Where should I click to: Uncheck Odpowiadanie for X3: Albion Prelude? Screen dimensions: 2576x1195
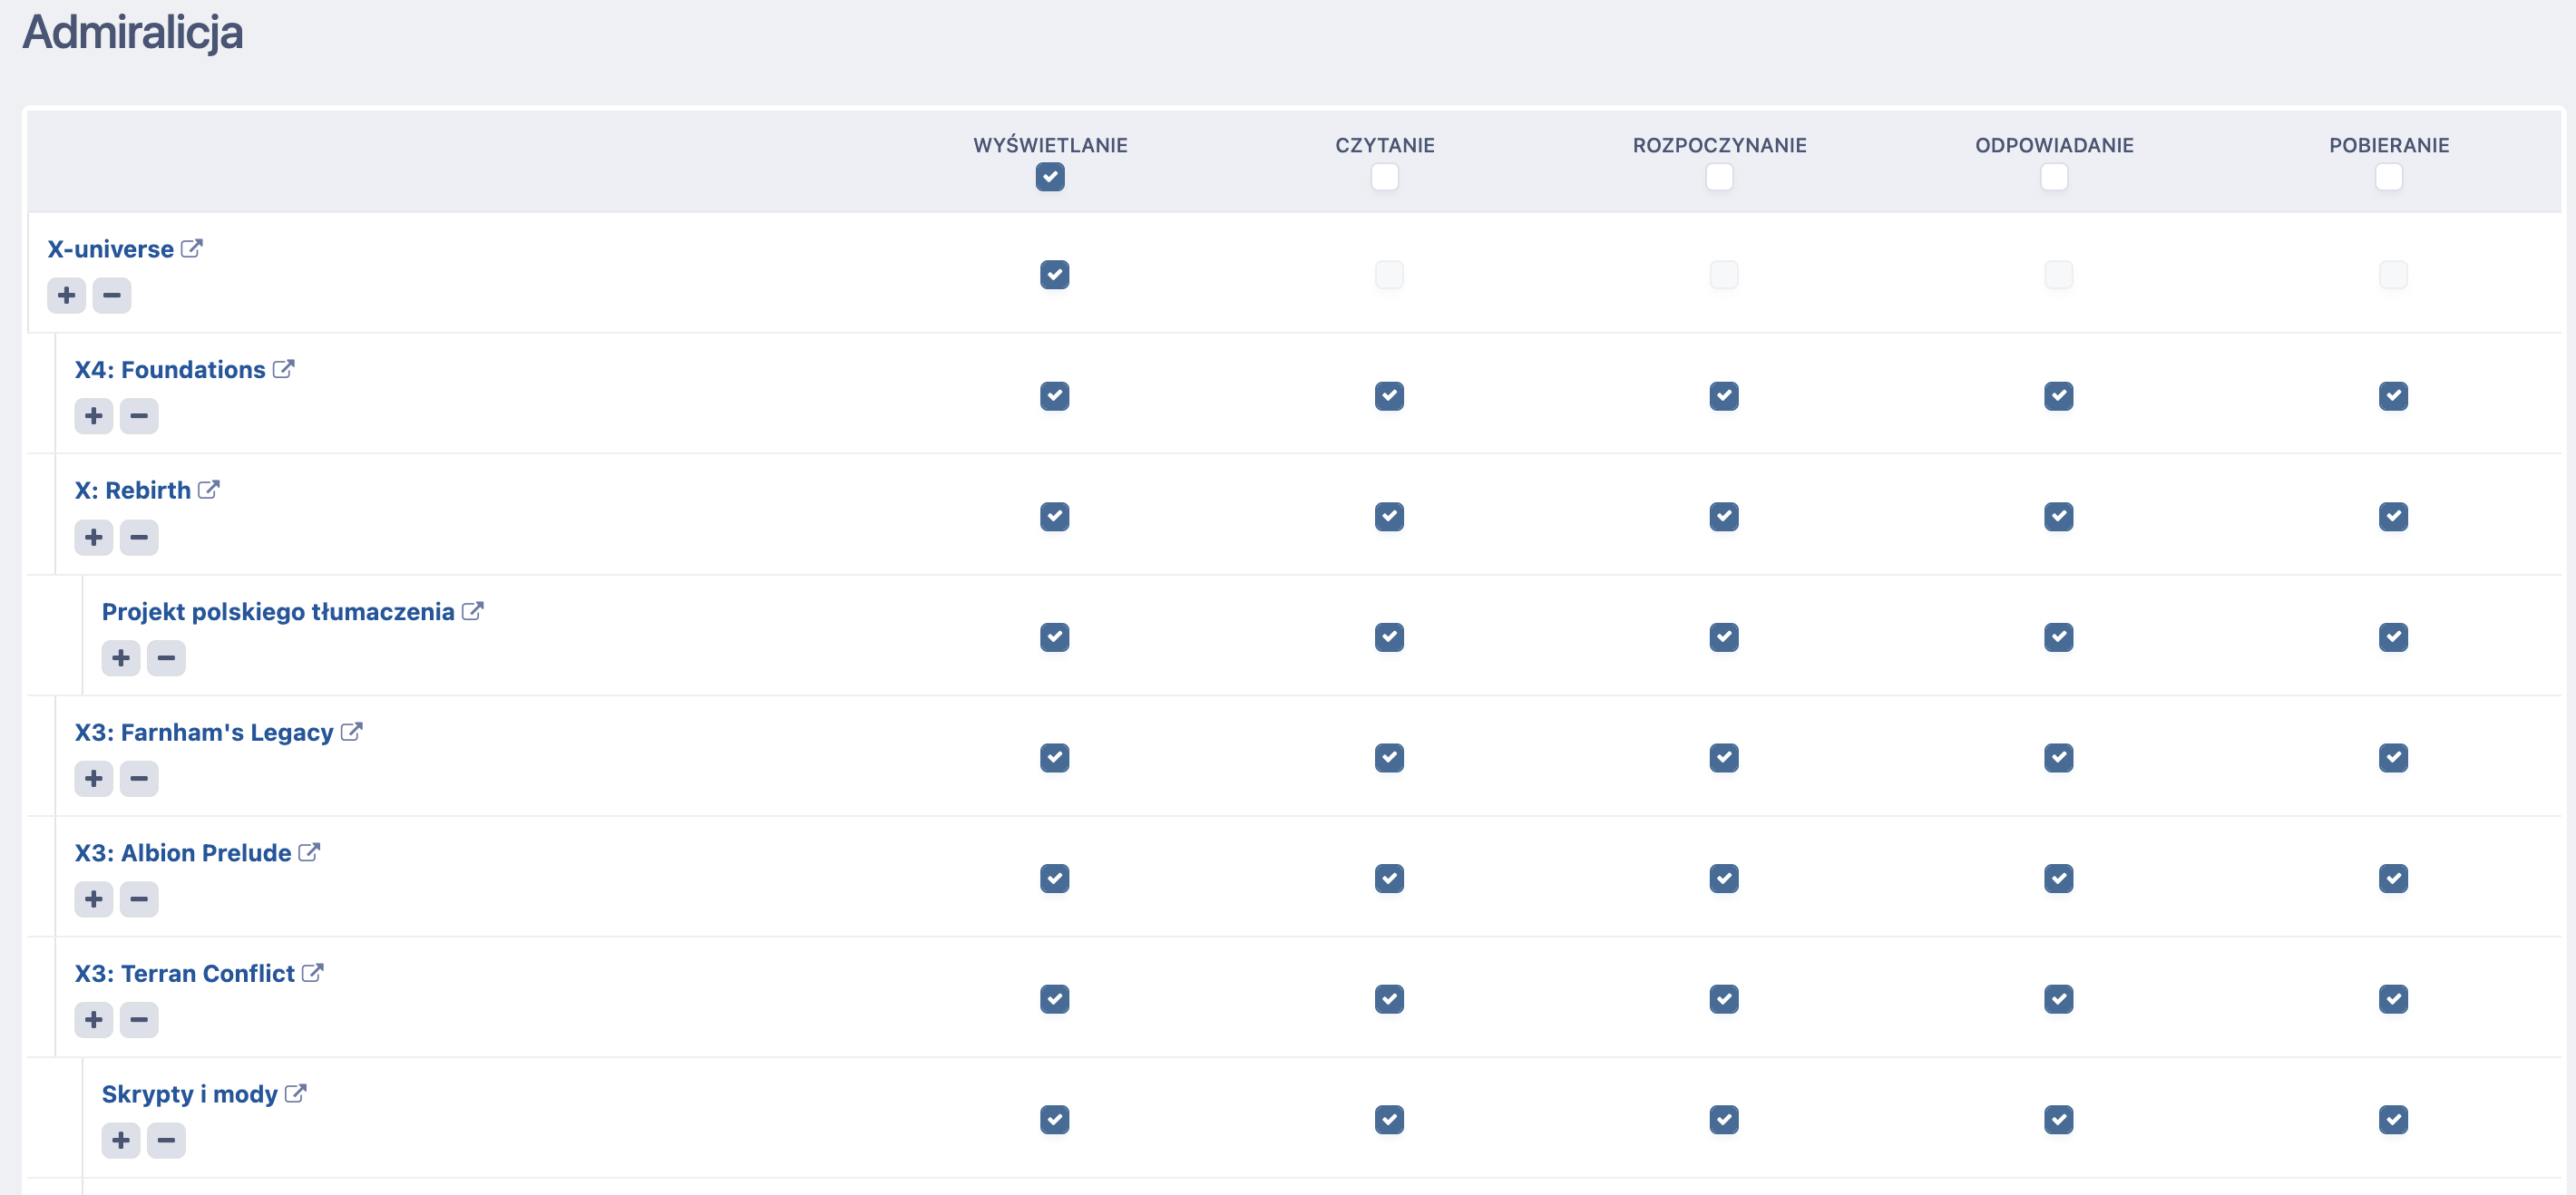(2058, 878)
